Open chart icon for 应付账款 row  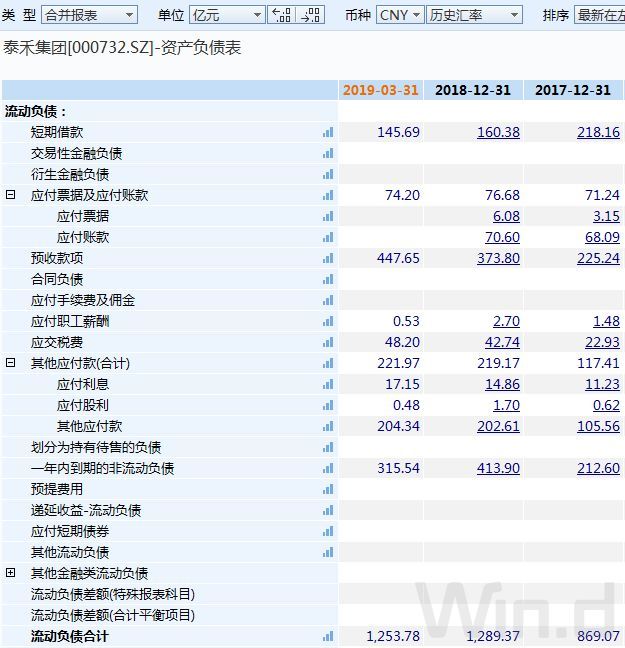pyautogui.click(x=328, y=238)
